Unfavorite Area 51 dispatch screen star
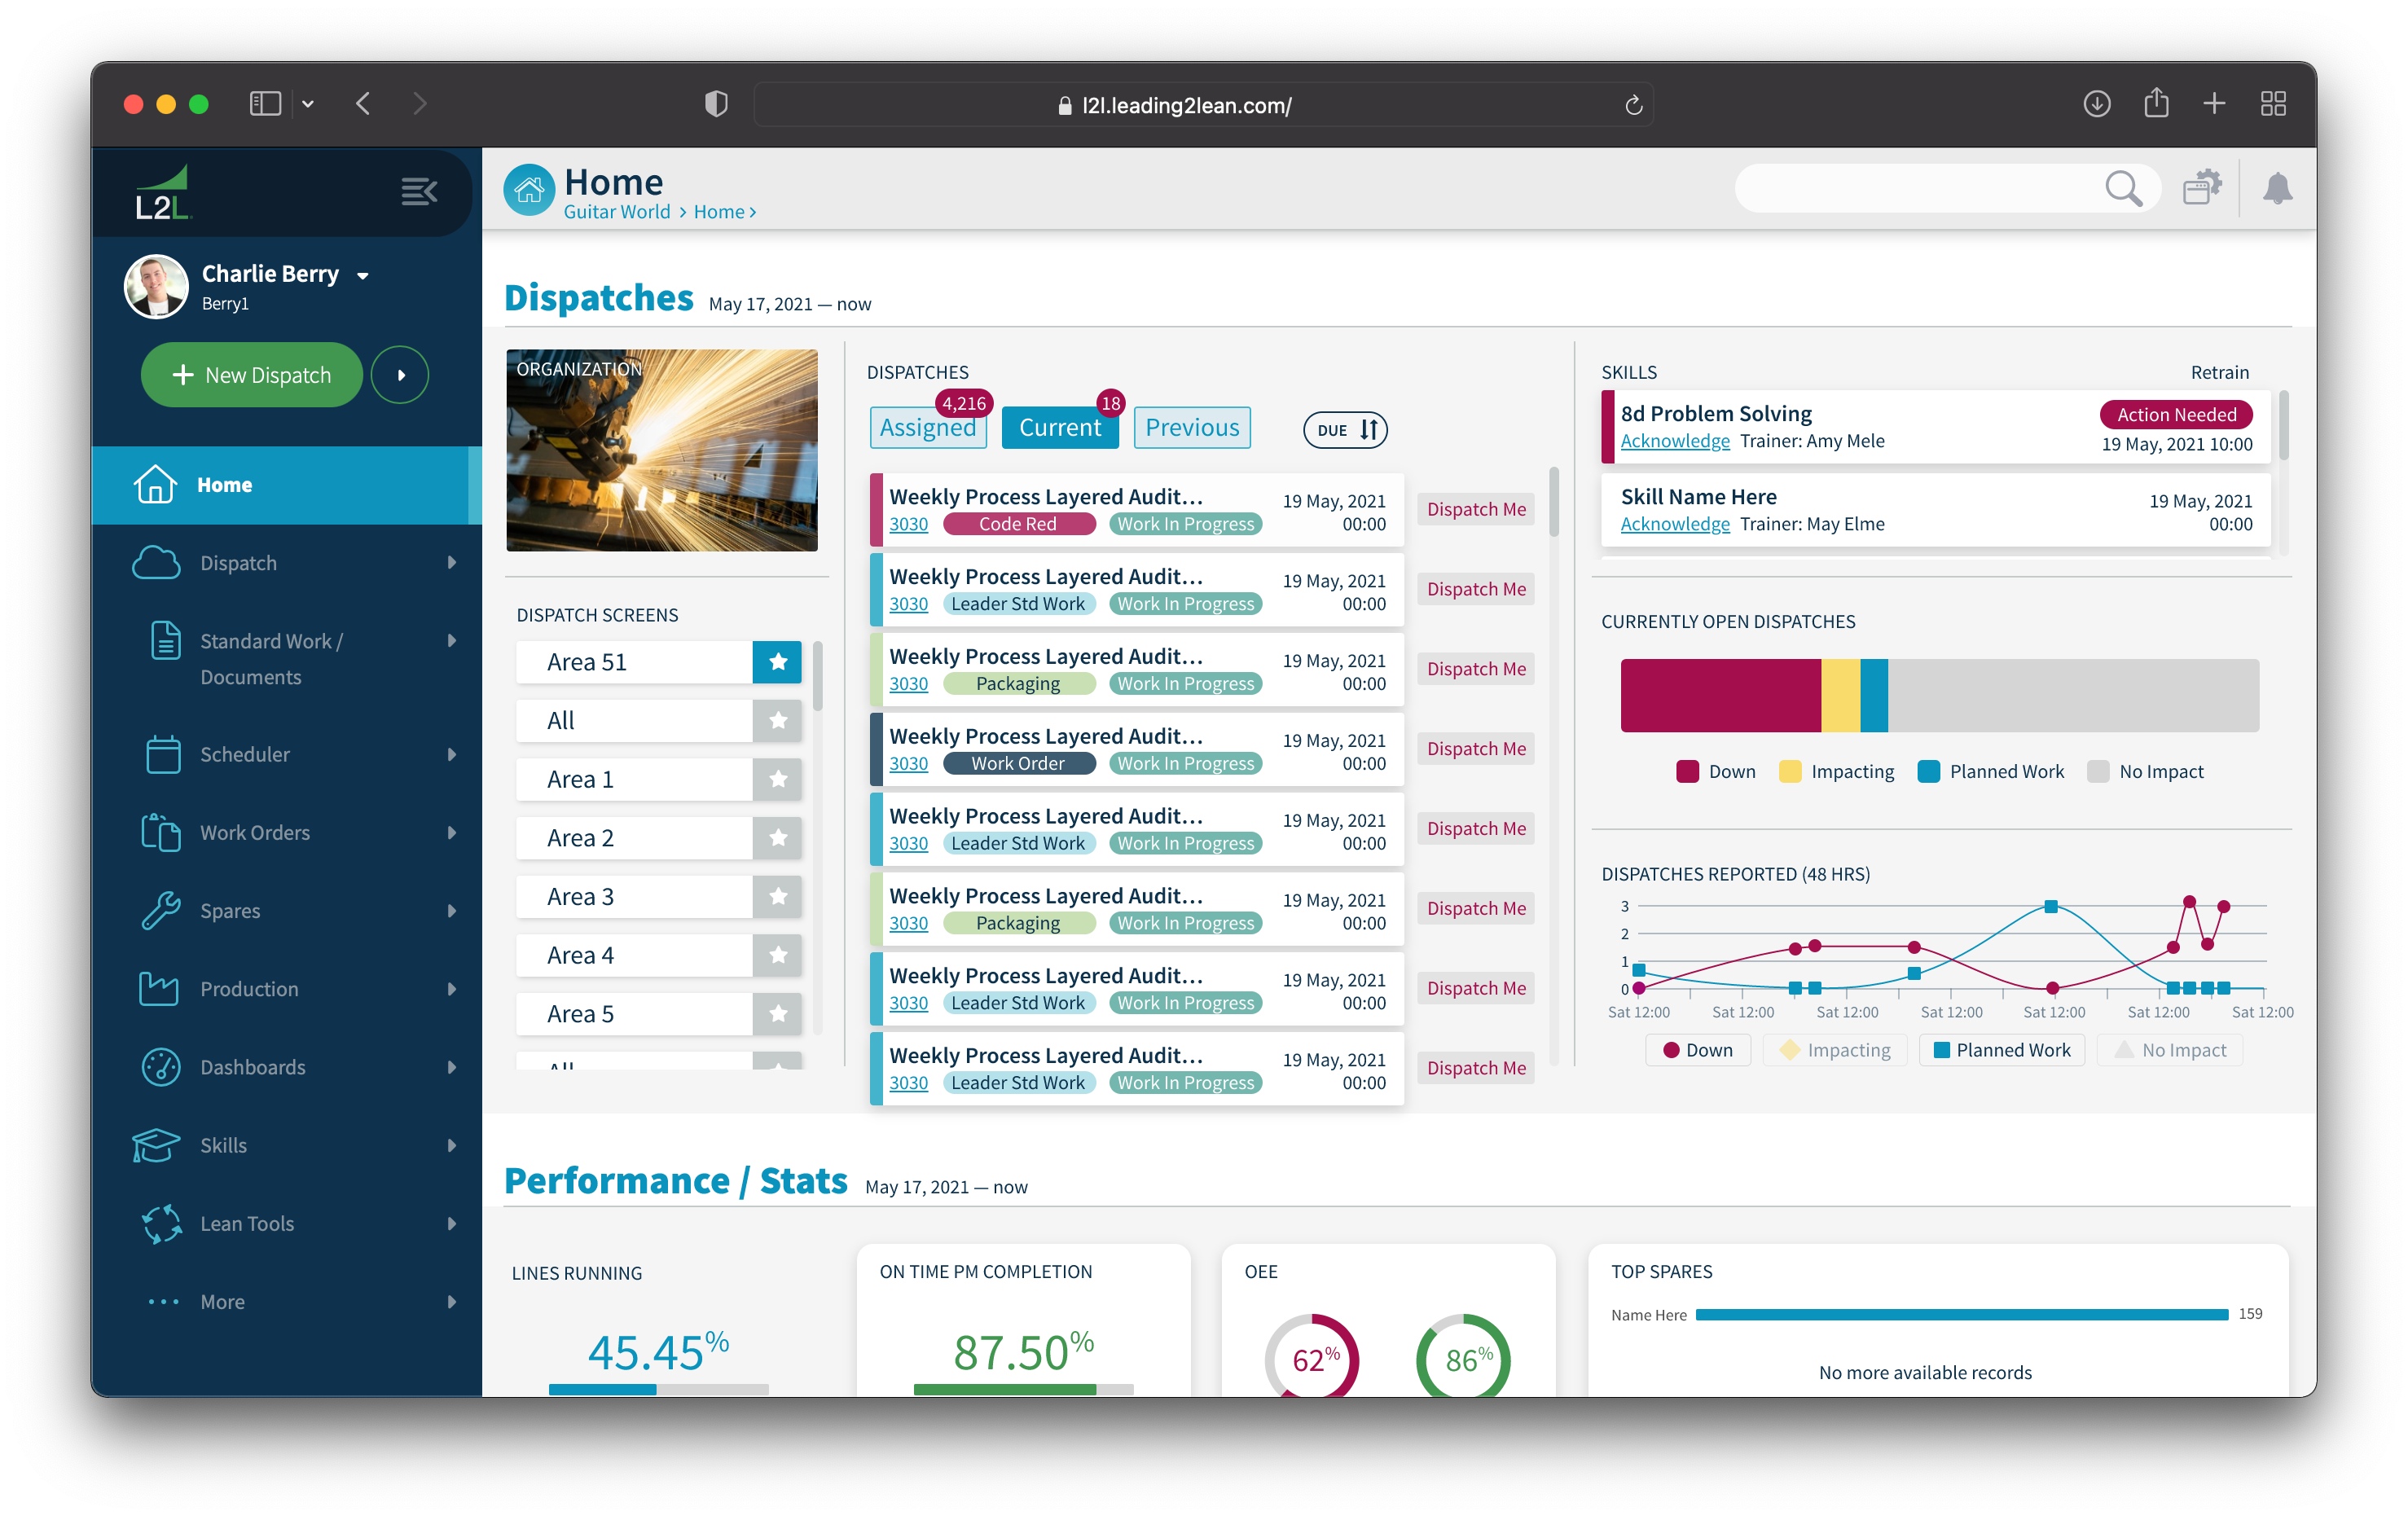The width and height of the screenshot is (2408, 1520). point(777,662)
